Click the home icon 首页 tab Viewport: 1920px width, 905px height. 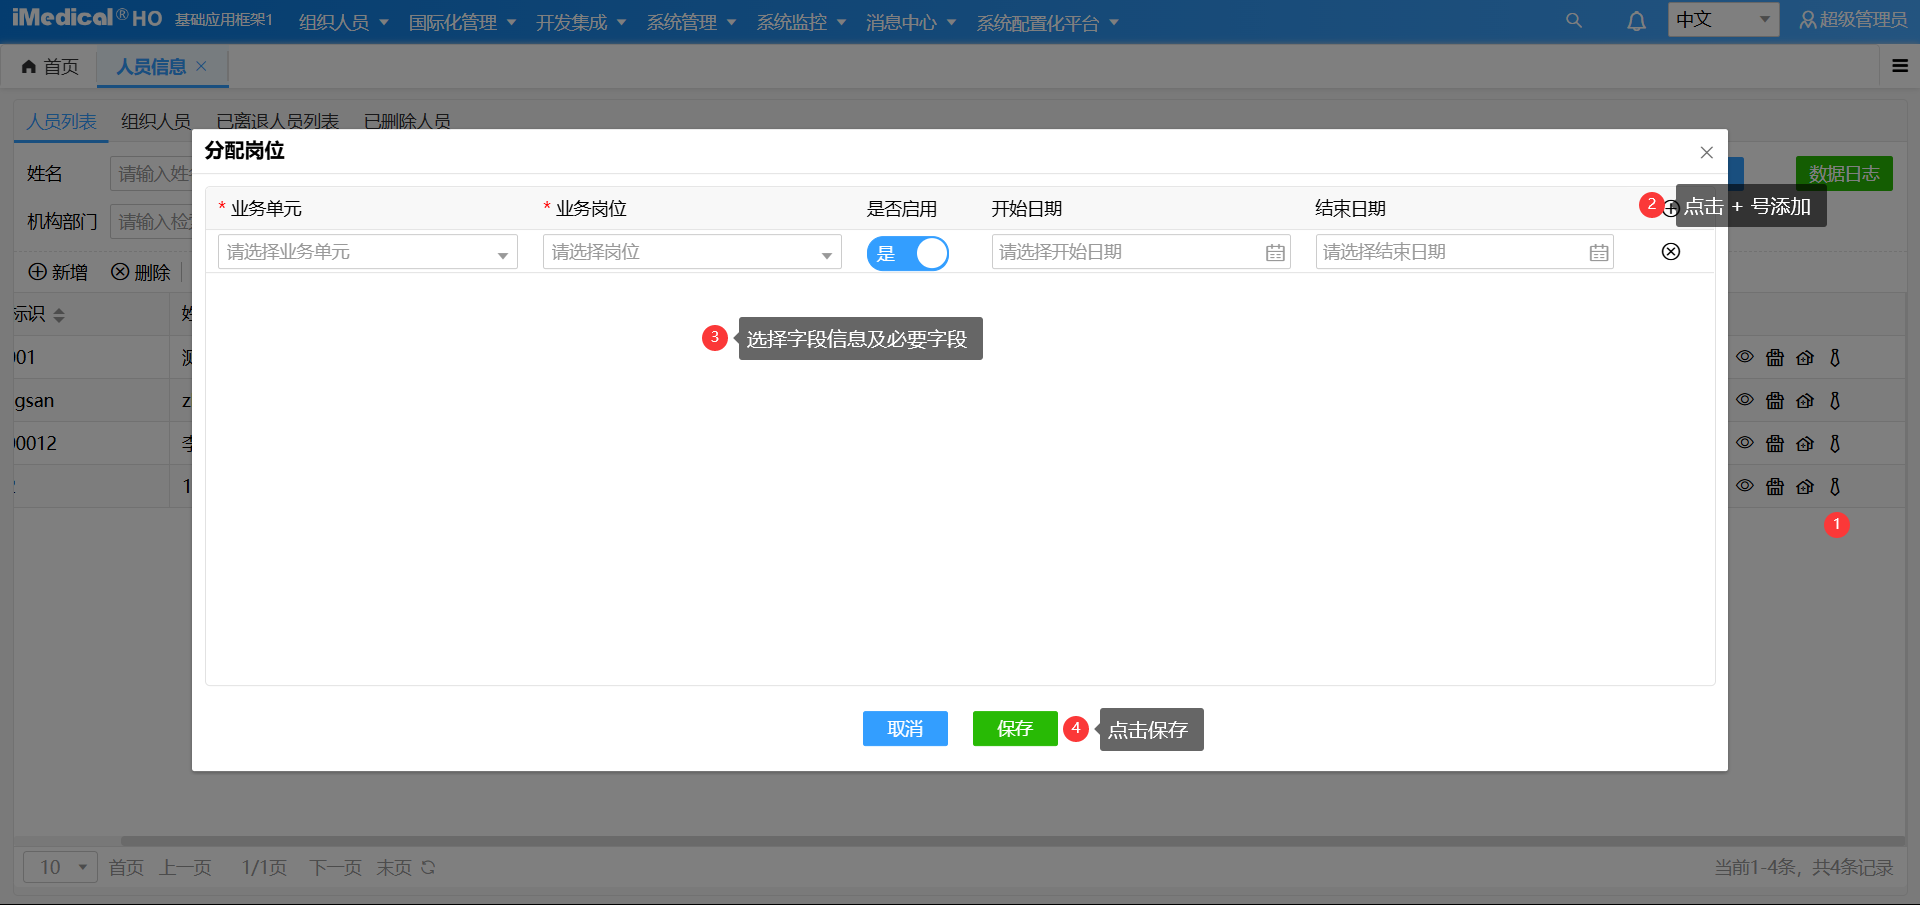pos(50,67)
